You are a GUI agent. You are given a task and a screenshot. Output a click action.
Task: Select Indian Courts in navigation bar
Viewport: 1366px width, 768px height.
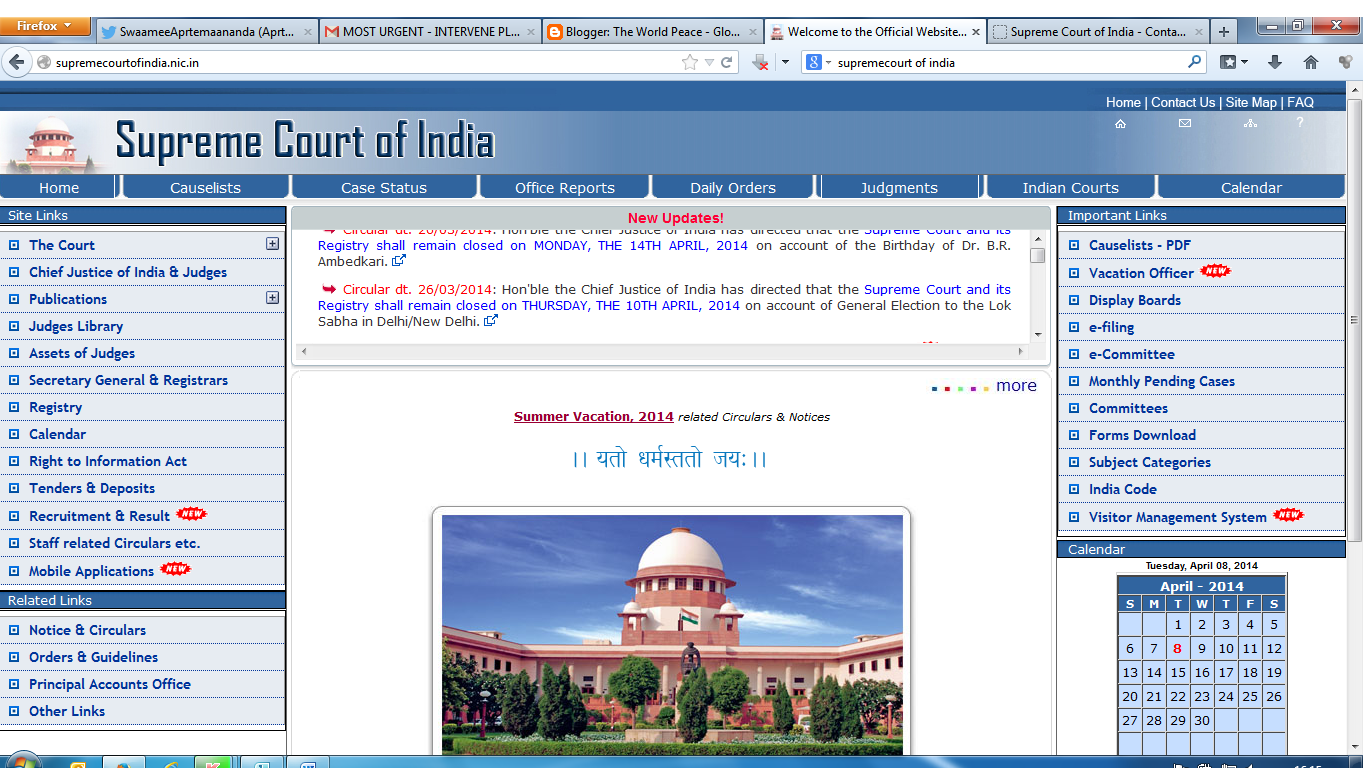[x=1070, y=187]
